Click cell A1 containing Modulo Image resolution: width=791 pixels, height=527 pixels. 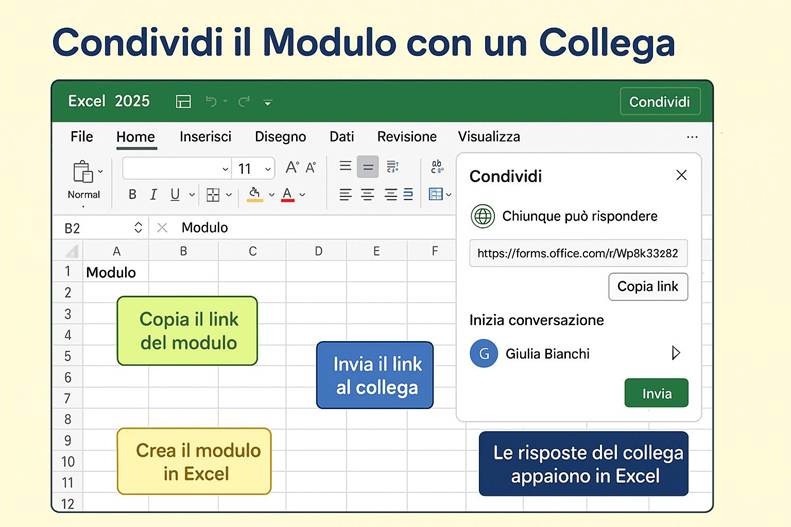[116, 272]
